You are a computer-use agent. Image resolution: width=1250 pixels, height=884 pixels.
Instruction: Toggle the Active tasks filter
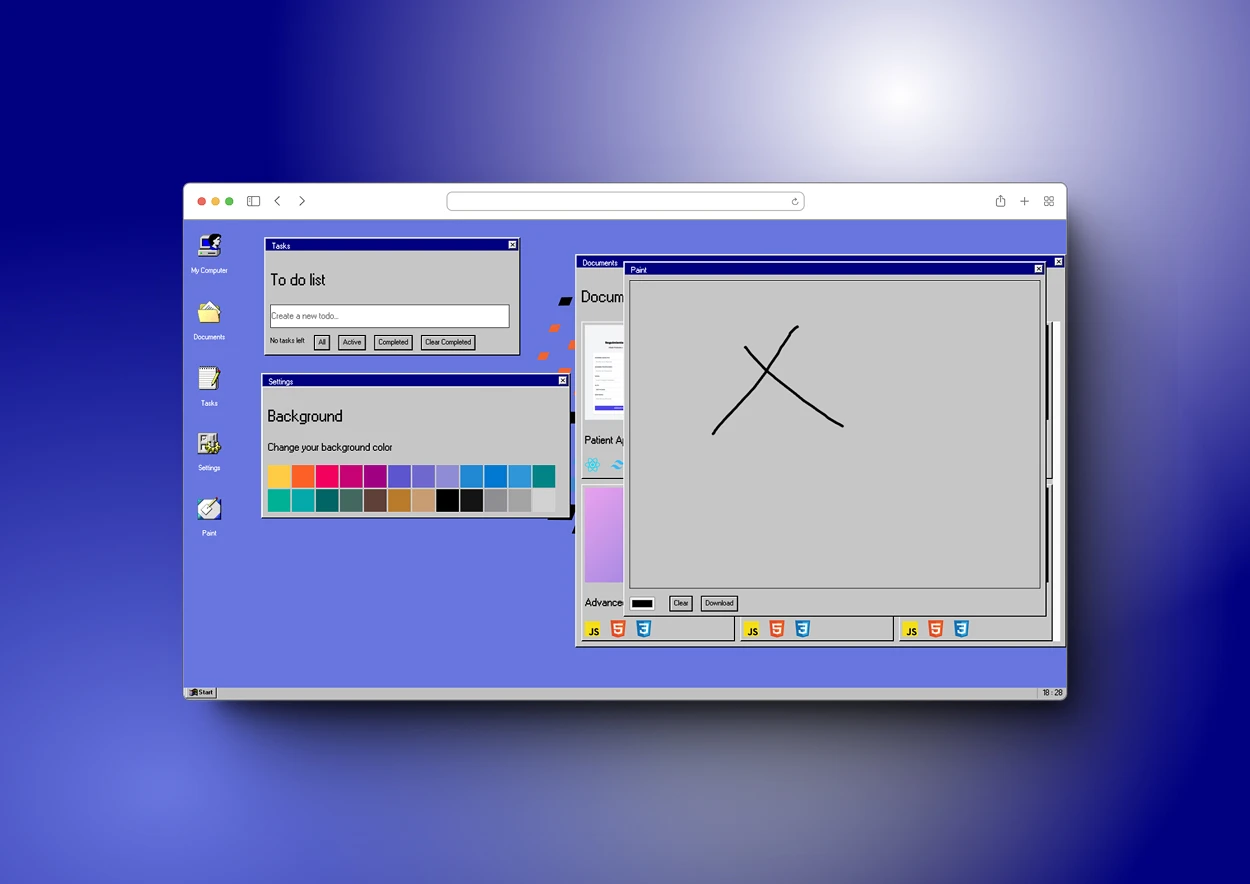tap(351, 342)
